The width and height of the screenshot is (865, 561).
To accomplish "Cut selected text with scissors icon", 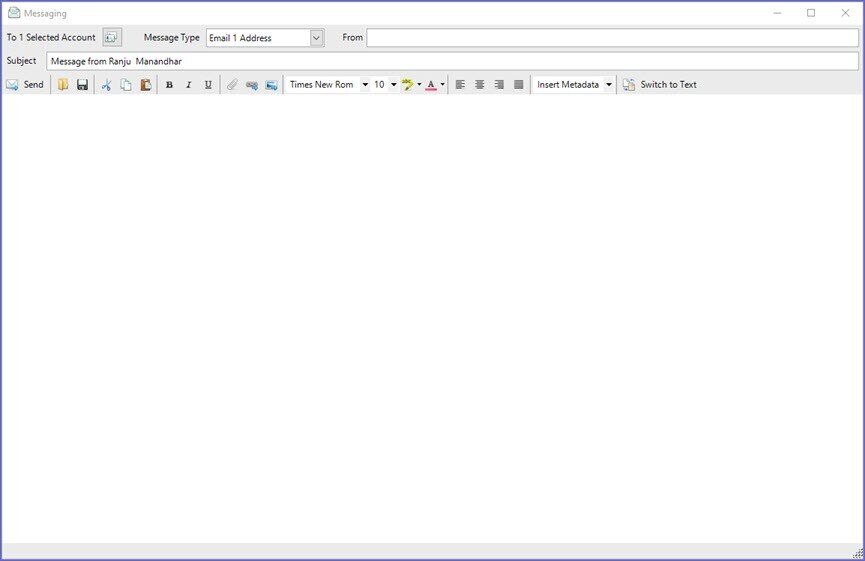I will (x=106, y=84).
